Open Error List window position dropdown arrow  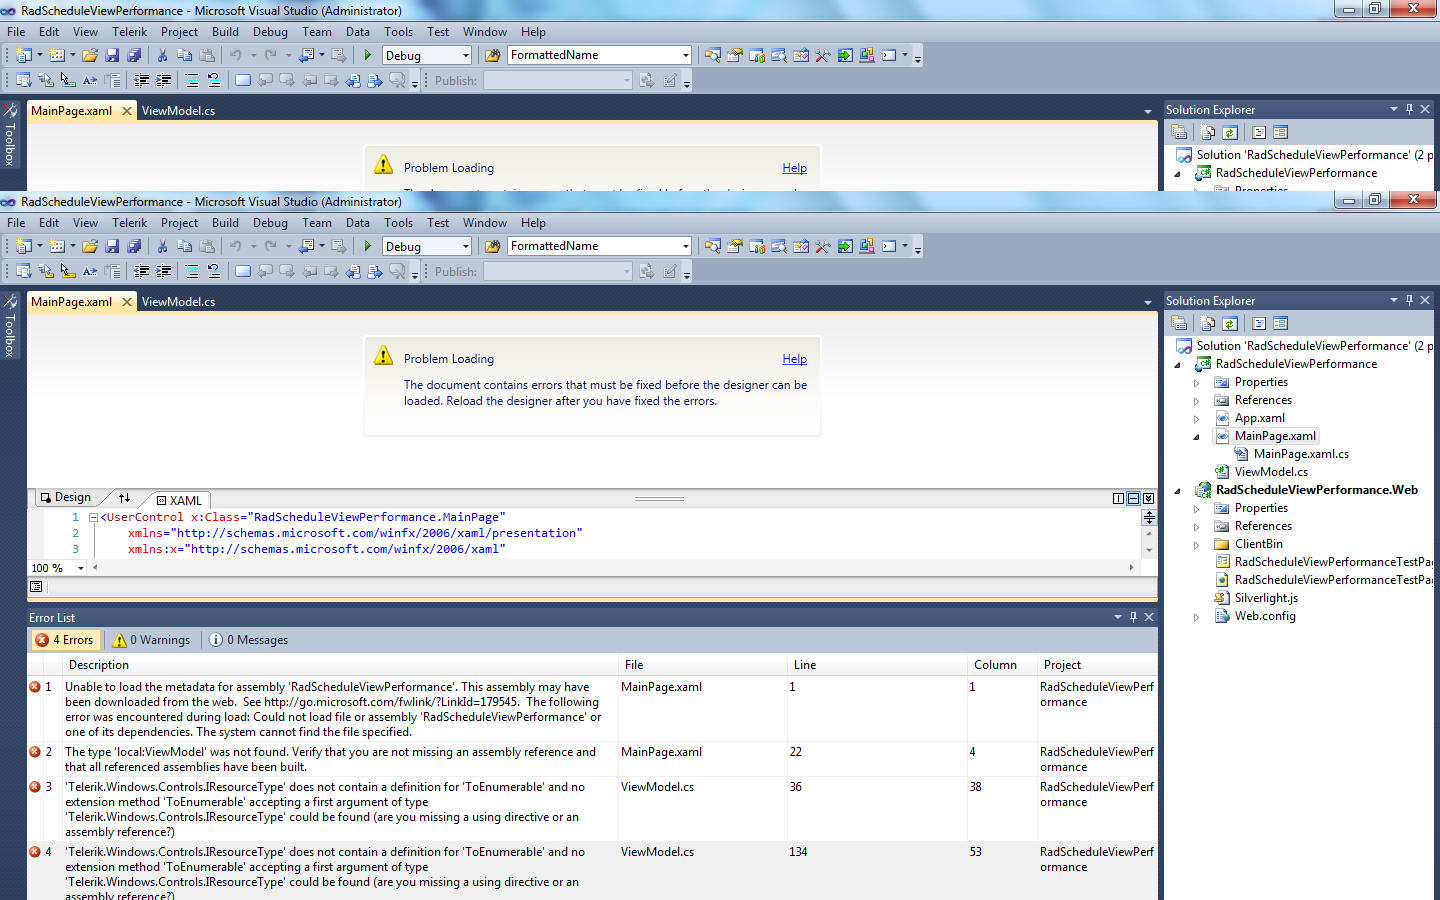[x=1117, y=617]
